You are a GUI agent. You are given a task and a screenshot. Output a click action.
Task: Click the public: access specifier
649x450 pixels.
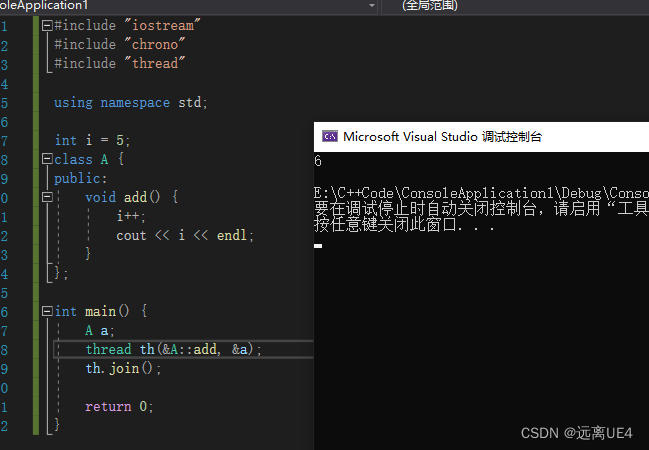tap(80, 178)
